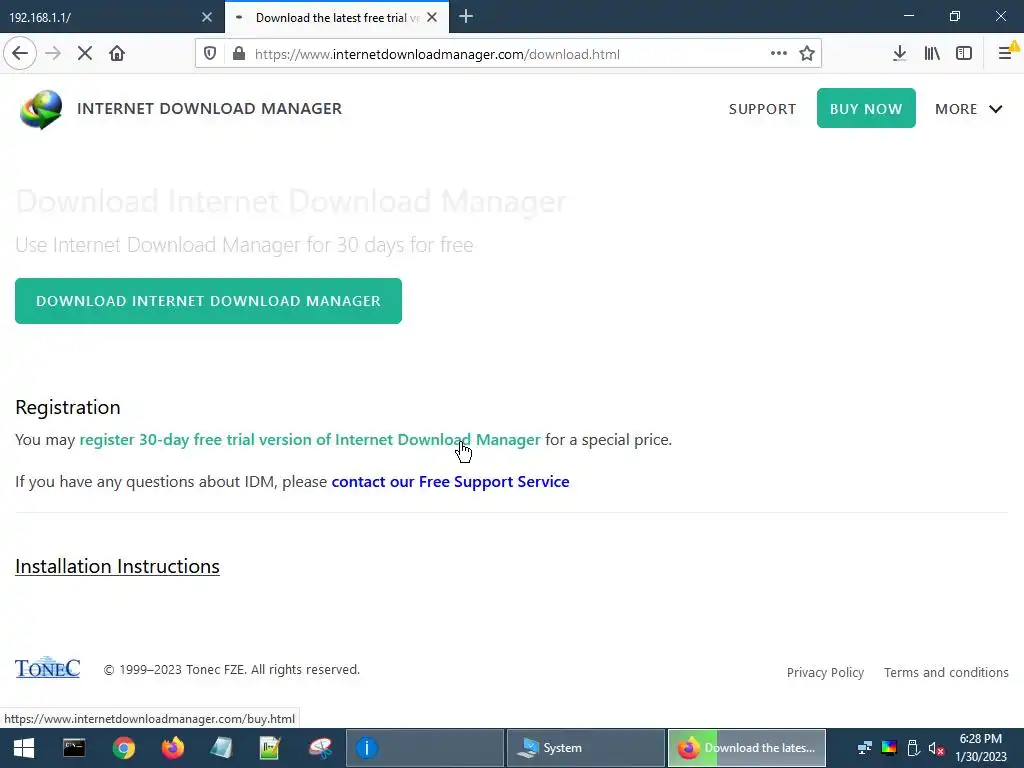Go back with the browser back arrow

tap(20, 54)
